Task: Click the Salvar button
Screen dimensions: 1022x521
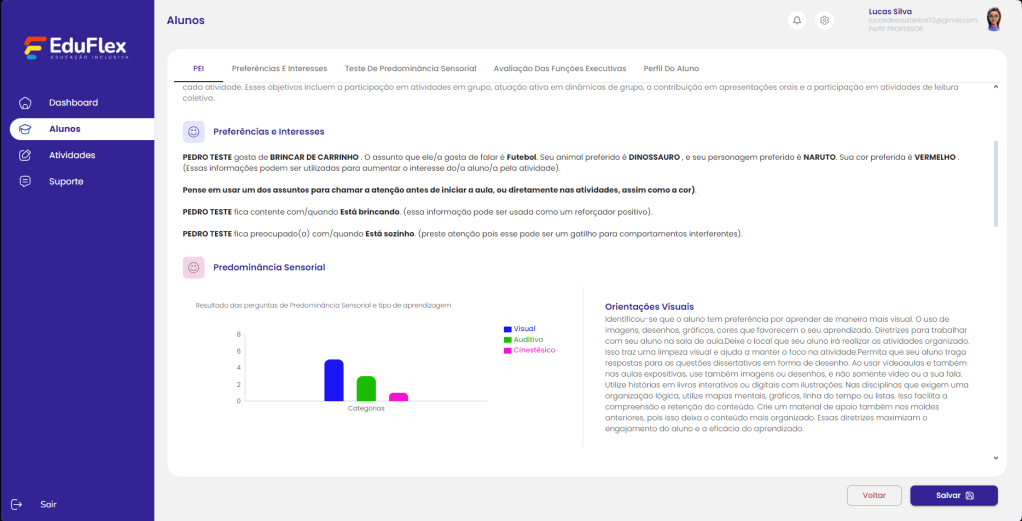Action: [953, 495]
